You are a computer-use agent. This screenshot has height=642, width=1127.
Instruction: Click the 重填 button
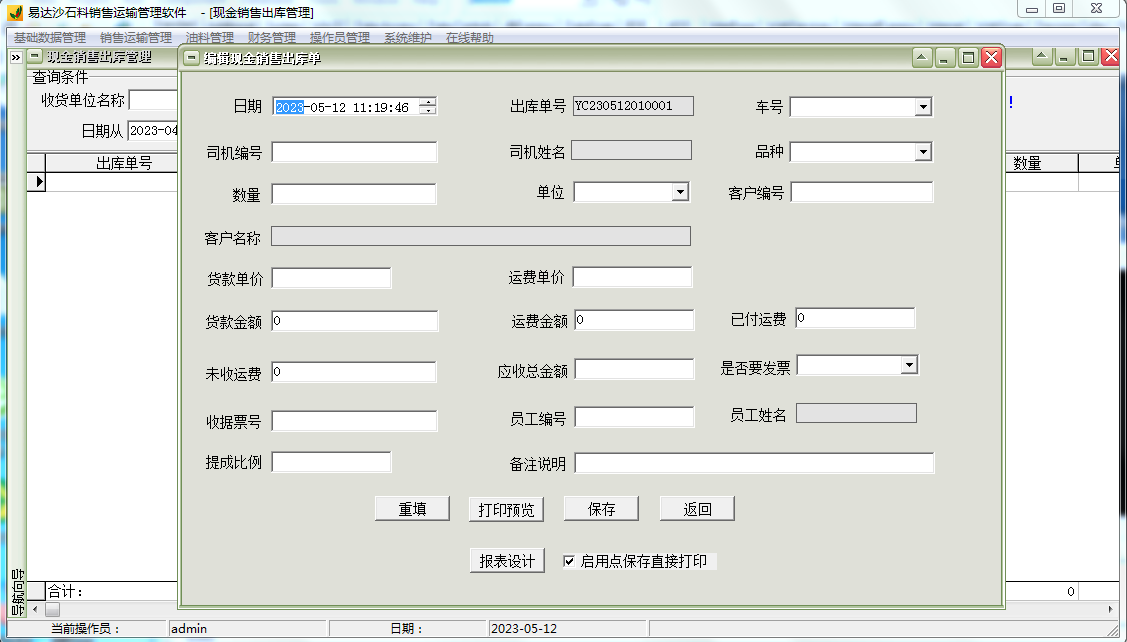click(413, 509)
